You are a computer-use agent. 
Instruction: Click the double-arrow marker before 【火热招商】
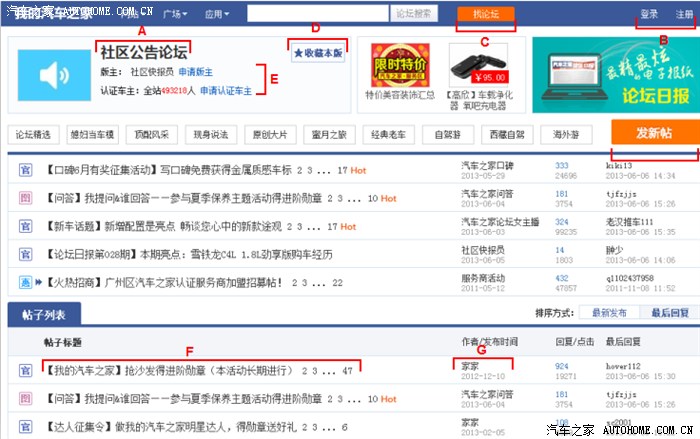coord(38,282)
